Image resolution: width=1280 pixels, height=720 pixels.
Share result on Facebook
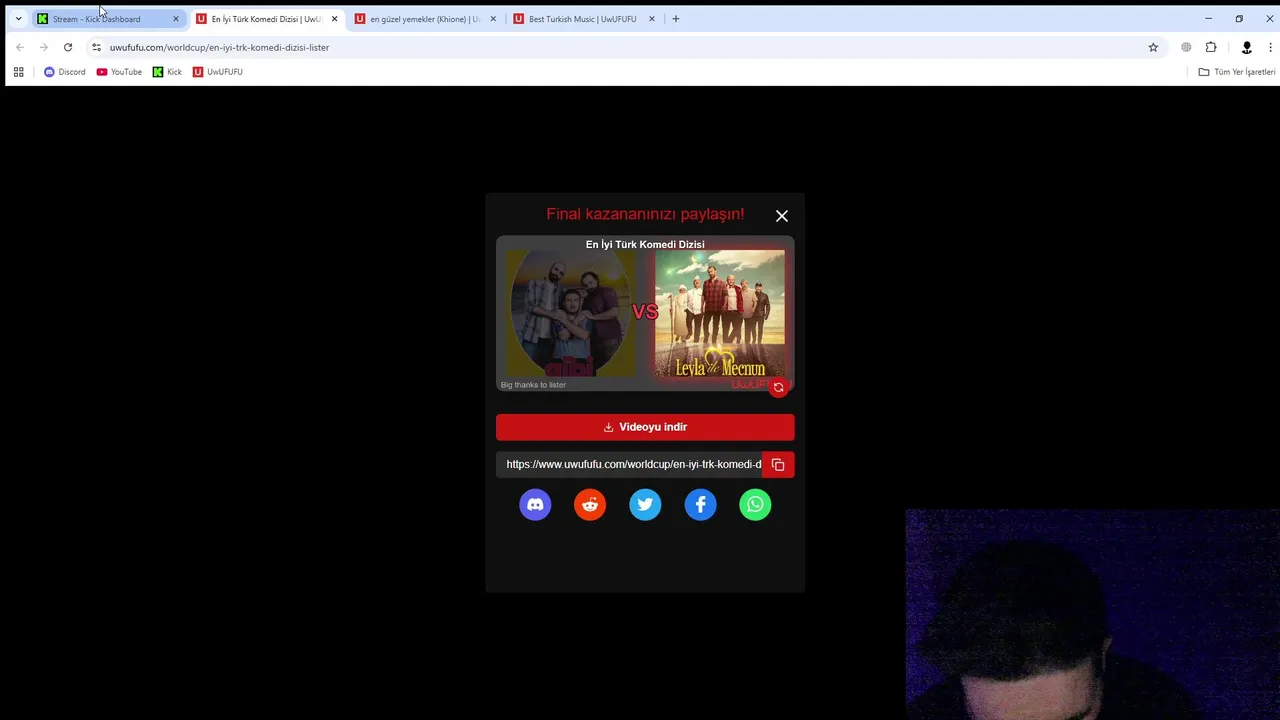point(700,505)
